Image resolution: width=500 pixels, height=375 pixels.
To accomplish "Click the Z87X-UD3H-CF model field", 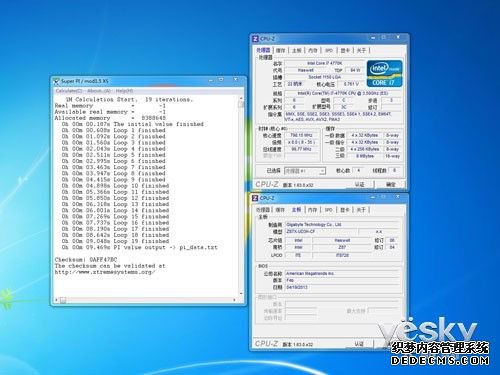I will [x=321, y=232].
